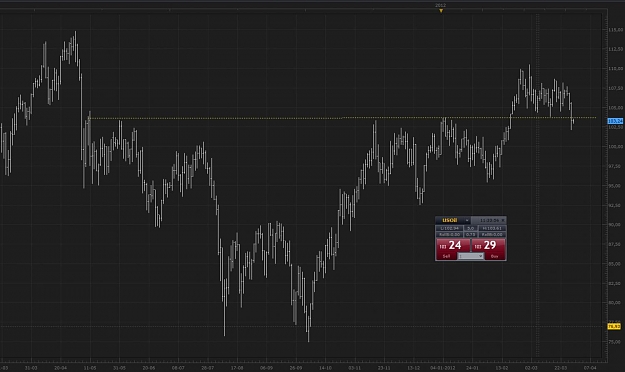This screenshot has height=372, width=625.
Task: Click the 04-01-2012 date on time axis
Action: click(443, 368)
